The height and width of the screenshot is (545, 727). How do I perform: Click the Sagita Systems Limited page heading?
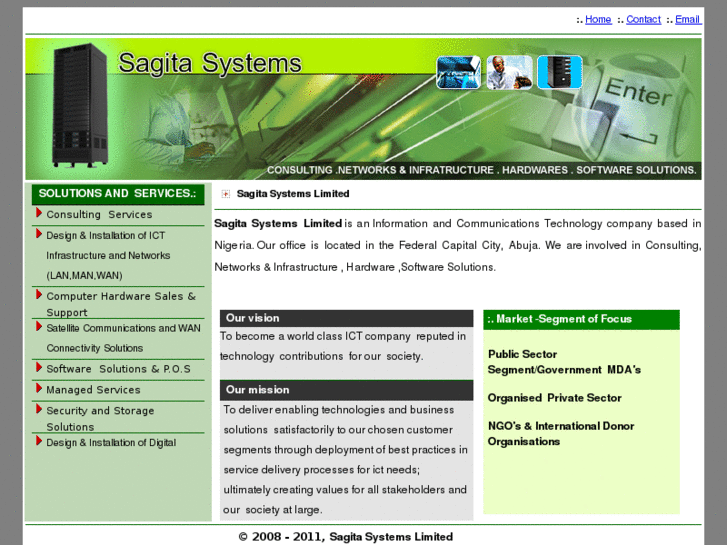pyautogui.click(x=293, y=194)
